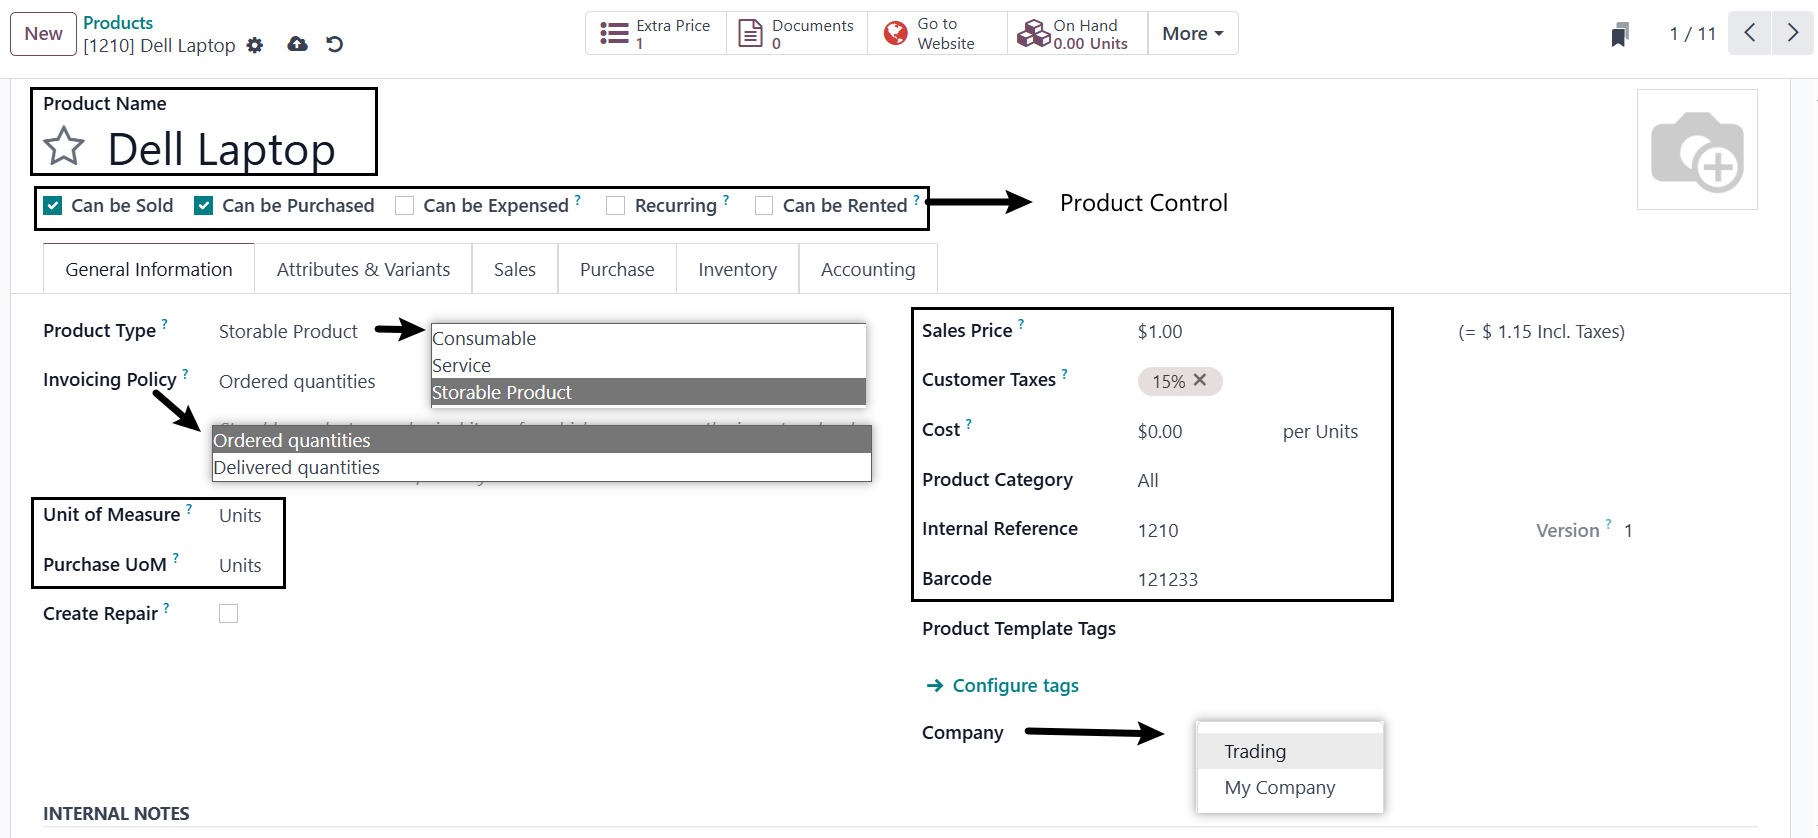Tick the Create Repair checkbox
This screenshot has height=838, width=1818.
[x=229, y=614]
